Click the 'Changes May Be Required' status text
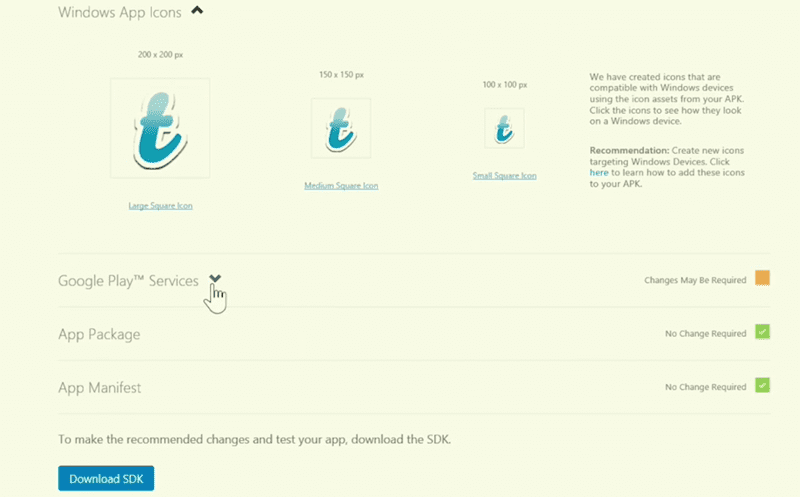 [695, 280]
